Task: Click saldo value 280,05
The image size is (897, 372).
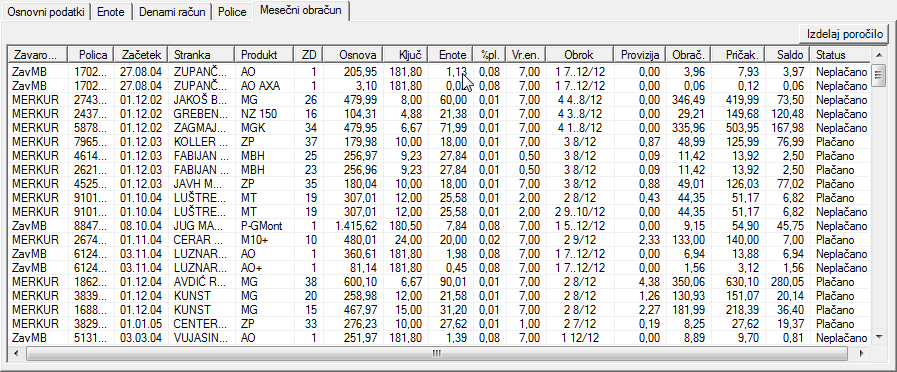Action: 787,282
